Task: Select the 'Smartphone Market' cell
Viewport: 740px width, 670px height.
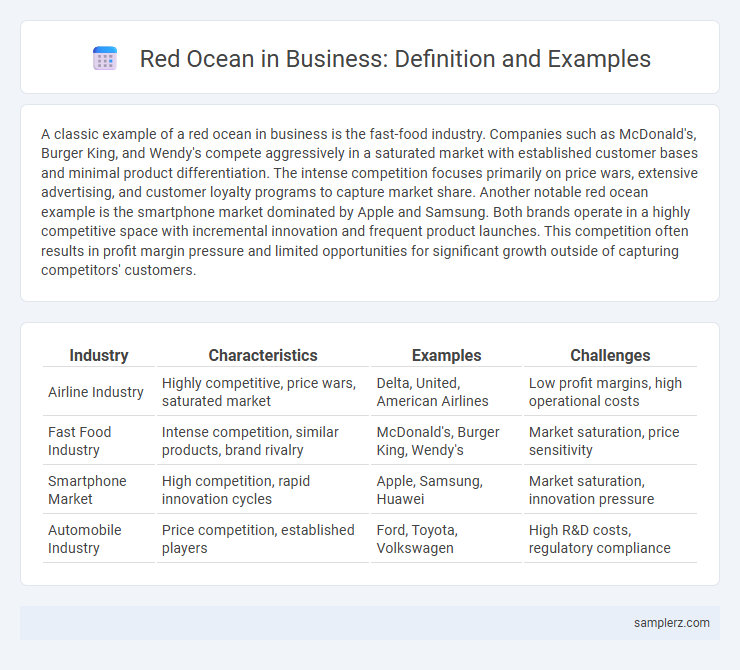Action: 99,490
